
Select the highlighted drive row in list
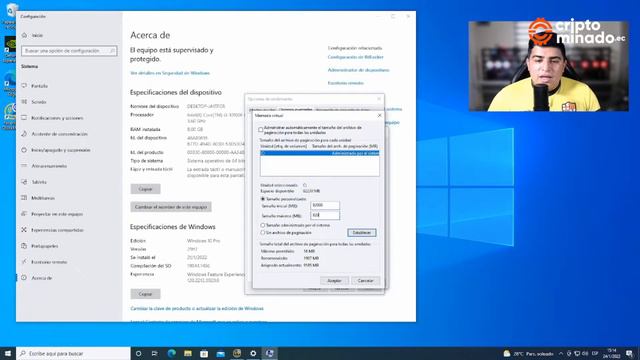click(320, 153)
